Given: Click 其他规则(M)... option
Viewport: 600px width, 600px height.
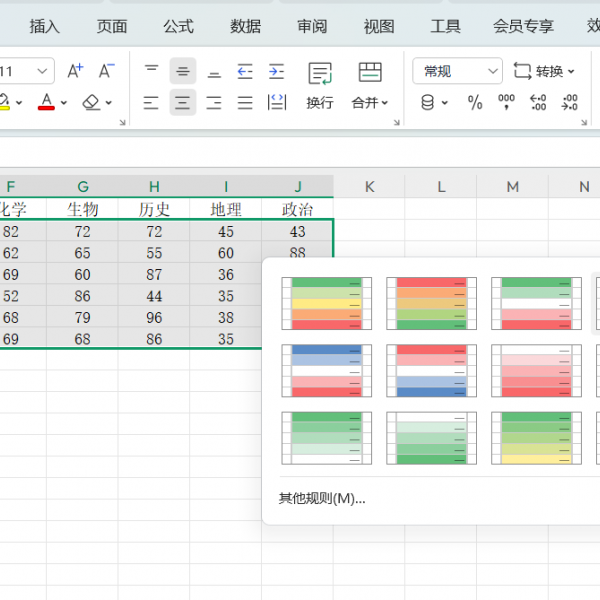Looking at the screenshot, I should (x=322, y=498).
